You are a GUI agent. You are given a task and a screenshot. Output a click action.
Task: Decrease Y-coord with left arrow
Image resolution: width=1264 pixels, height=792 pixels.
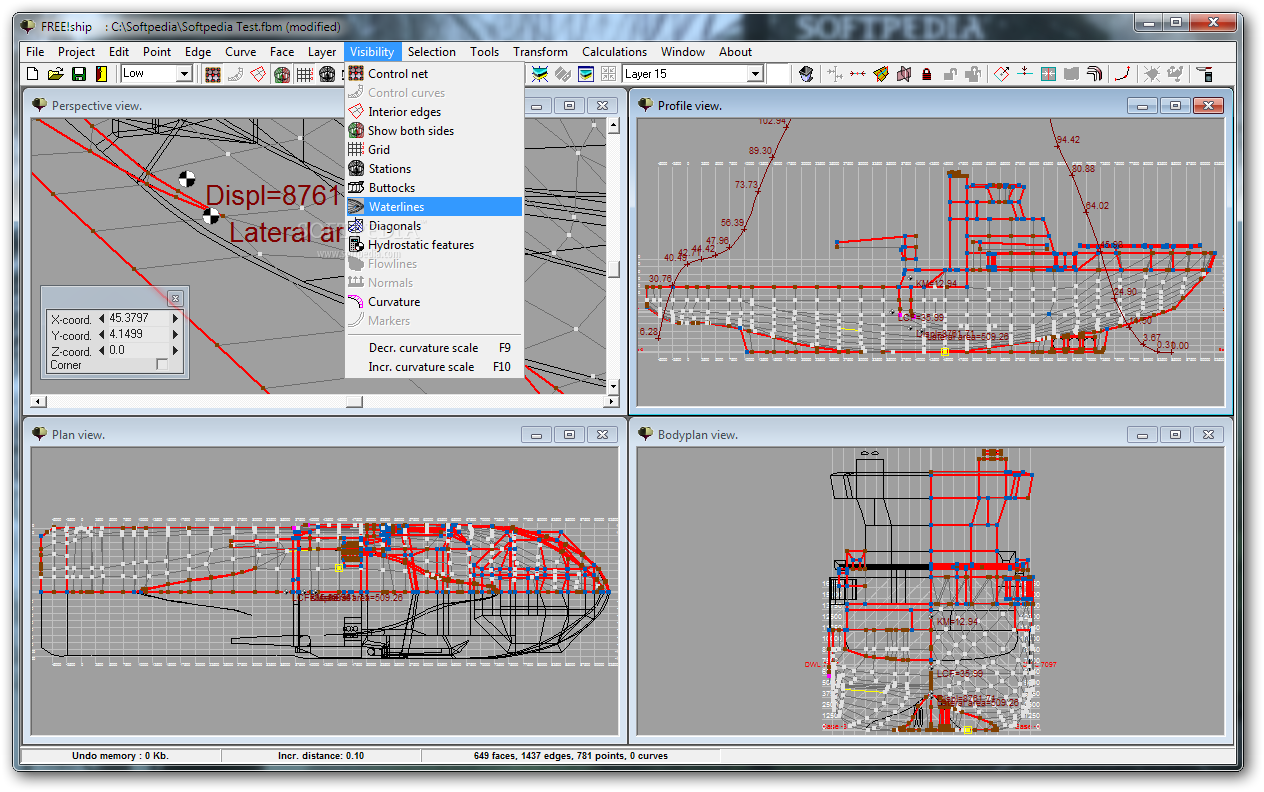[x=101, y=336]
